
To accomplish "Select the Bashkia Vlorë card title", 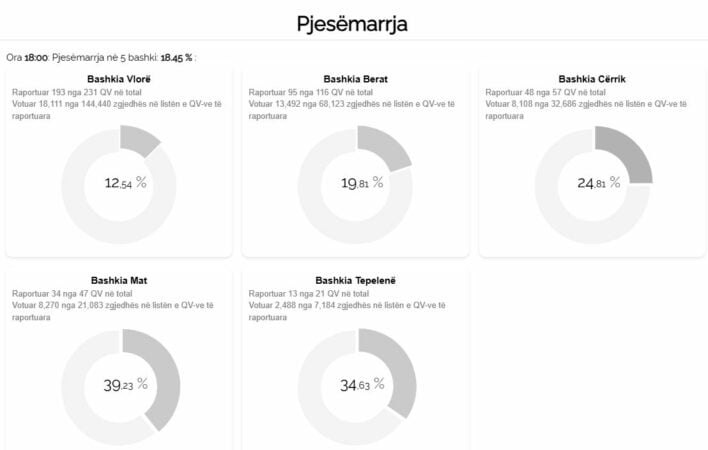I will point(118,79).
